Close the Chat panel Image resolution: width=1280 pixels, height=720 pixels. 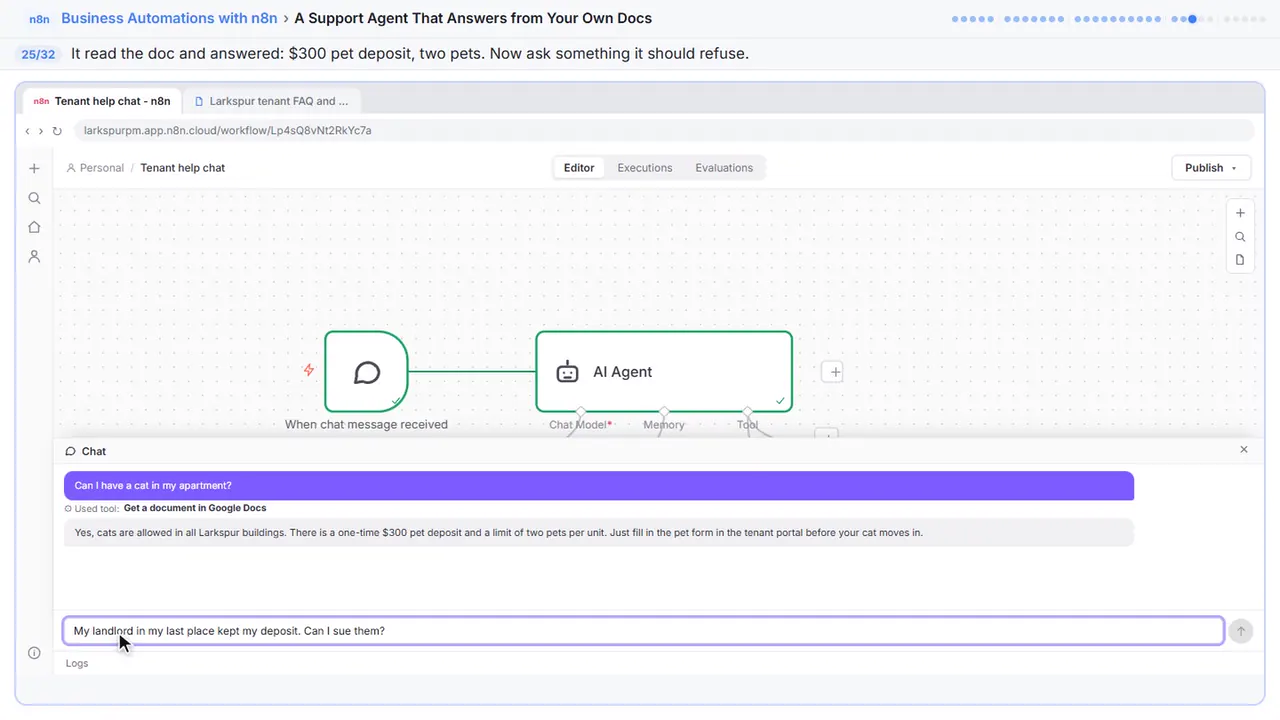click(1244, 450)
